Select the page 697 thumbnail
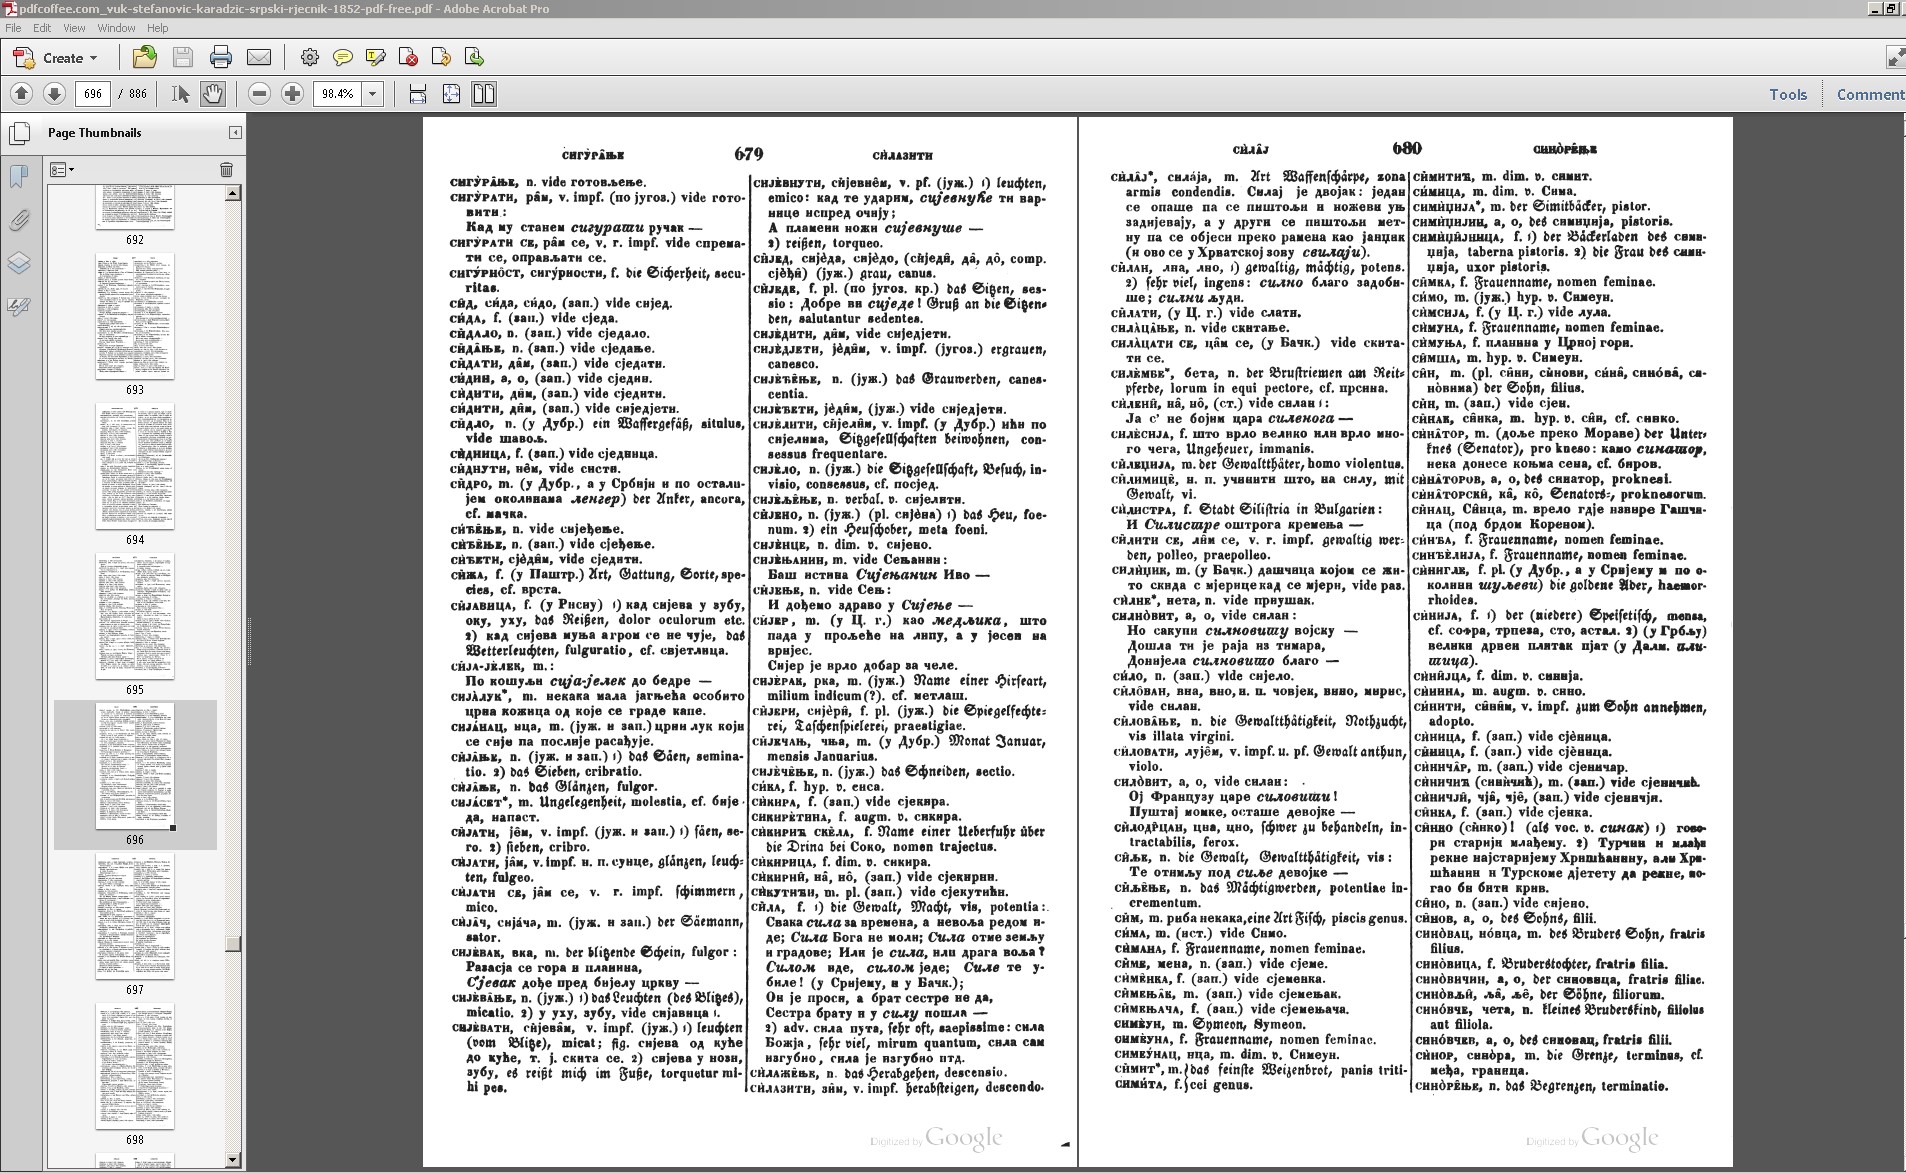Screen dimensions: 1906x1173 click(x=135, y=916)
